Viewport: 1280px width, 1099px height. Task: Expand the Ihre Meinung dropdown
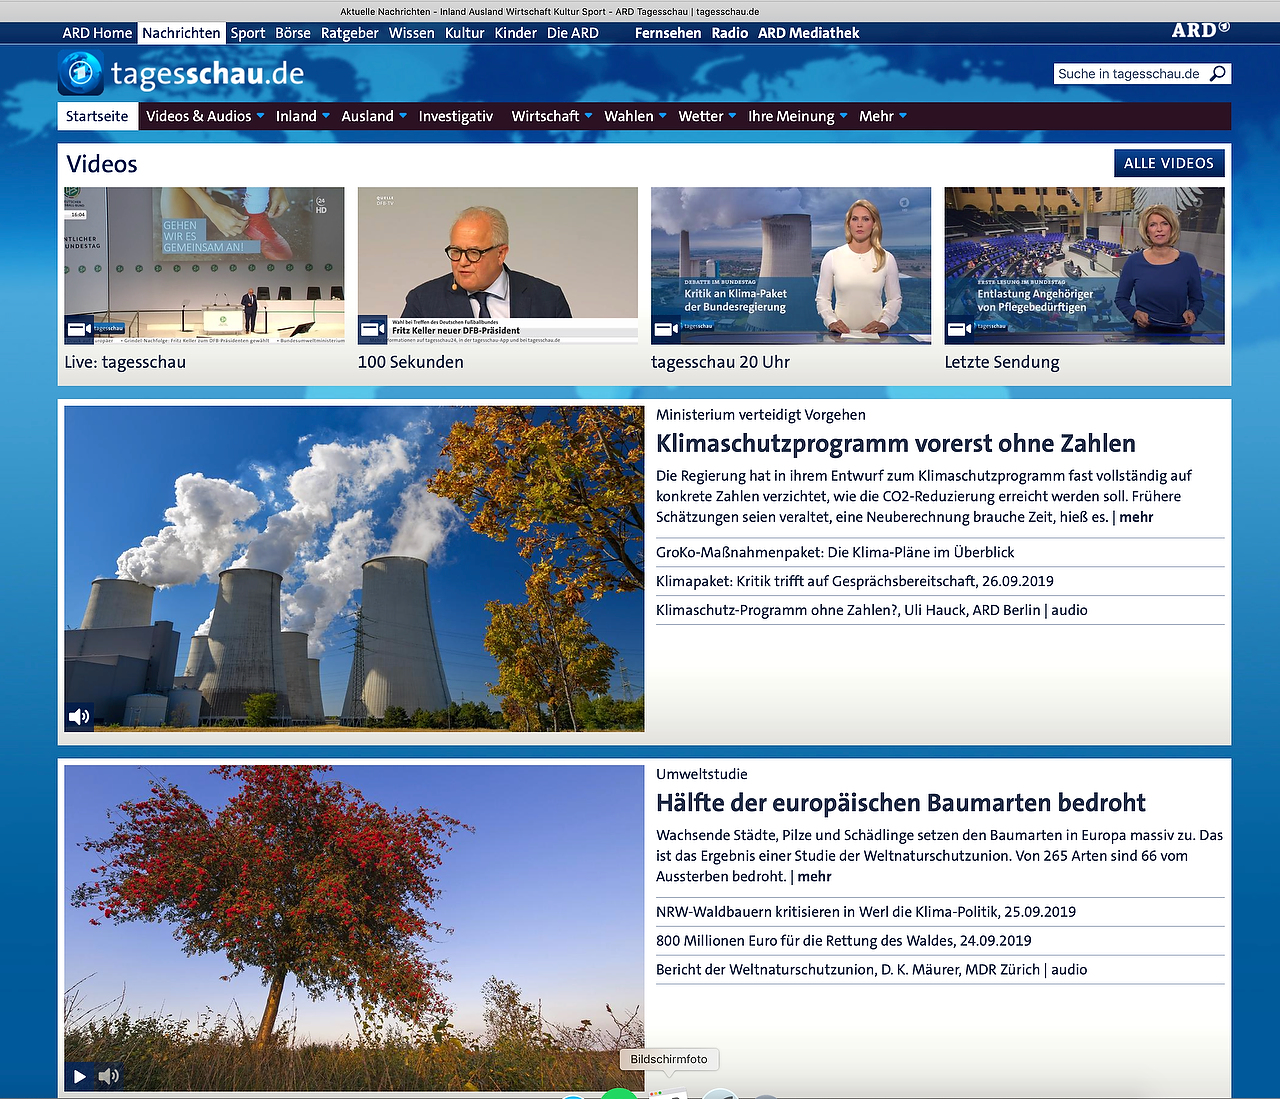click(x=844, y=116)
